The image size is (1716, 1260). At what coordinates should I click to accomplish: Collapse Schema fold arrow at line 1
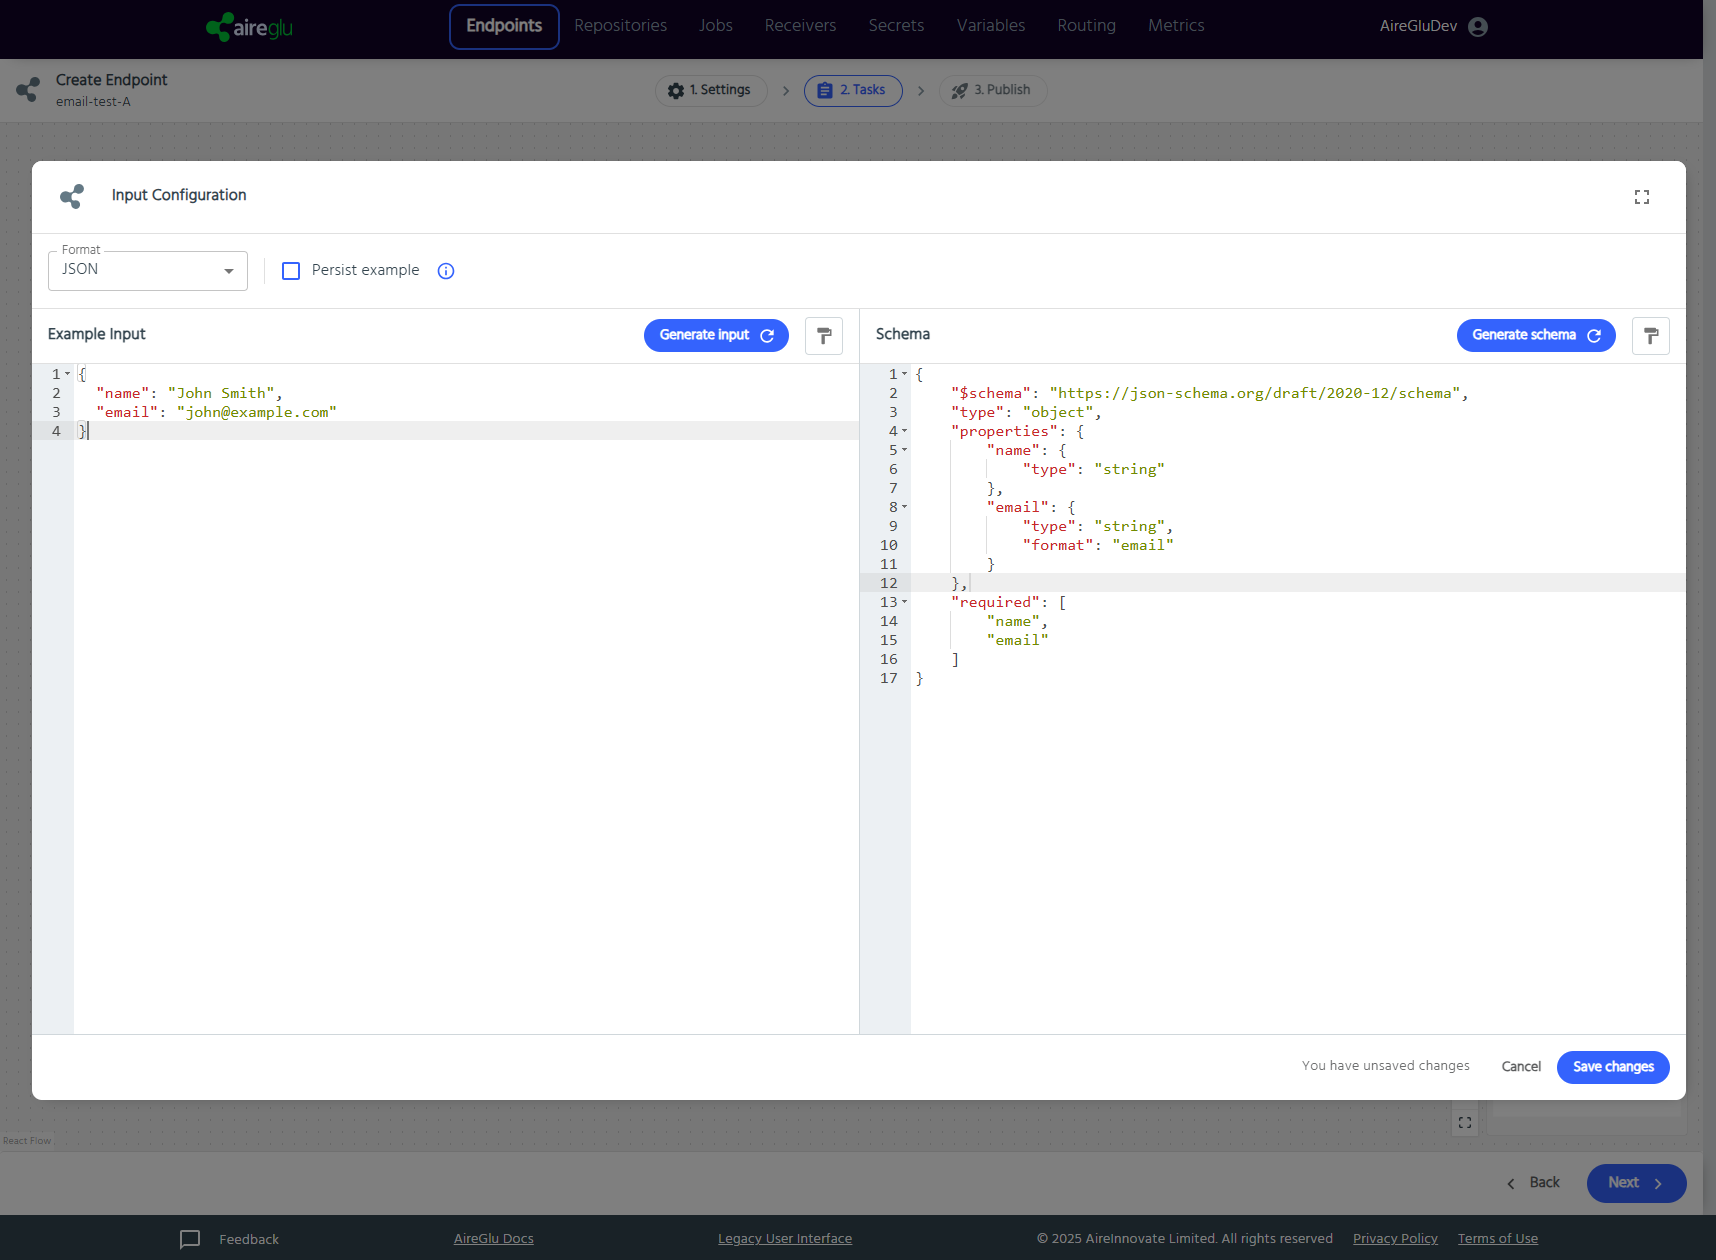tap(904, 374)
